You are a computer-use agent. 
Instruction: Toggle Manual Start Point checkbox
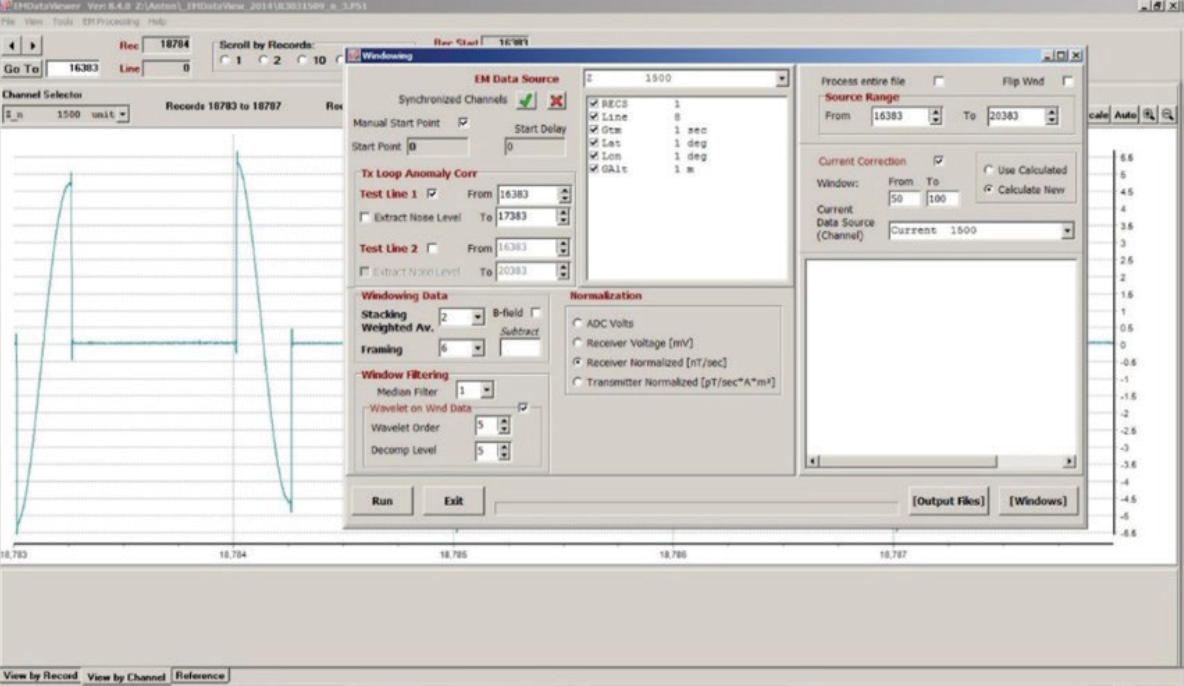click(463, 122)
